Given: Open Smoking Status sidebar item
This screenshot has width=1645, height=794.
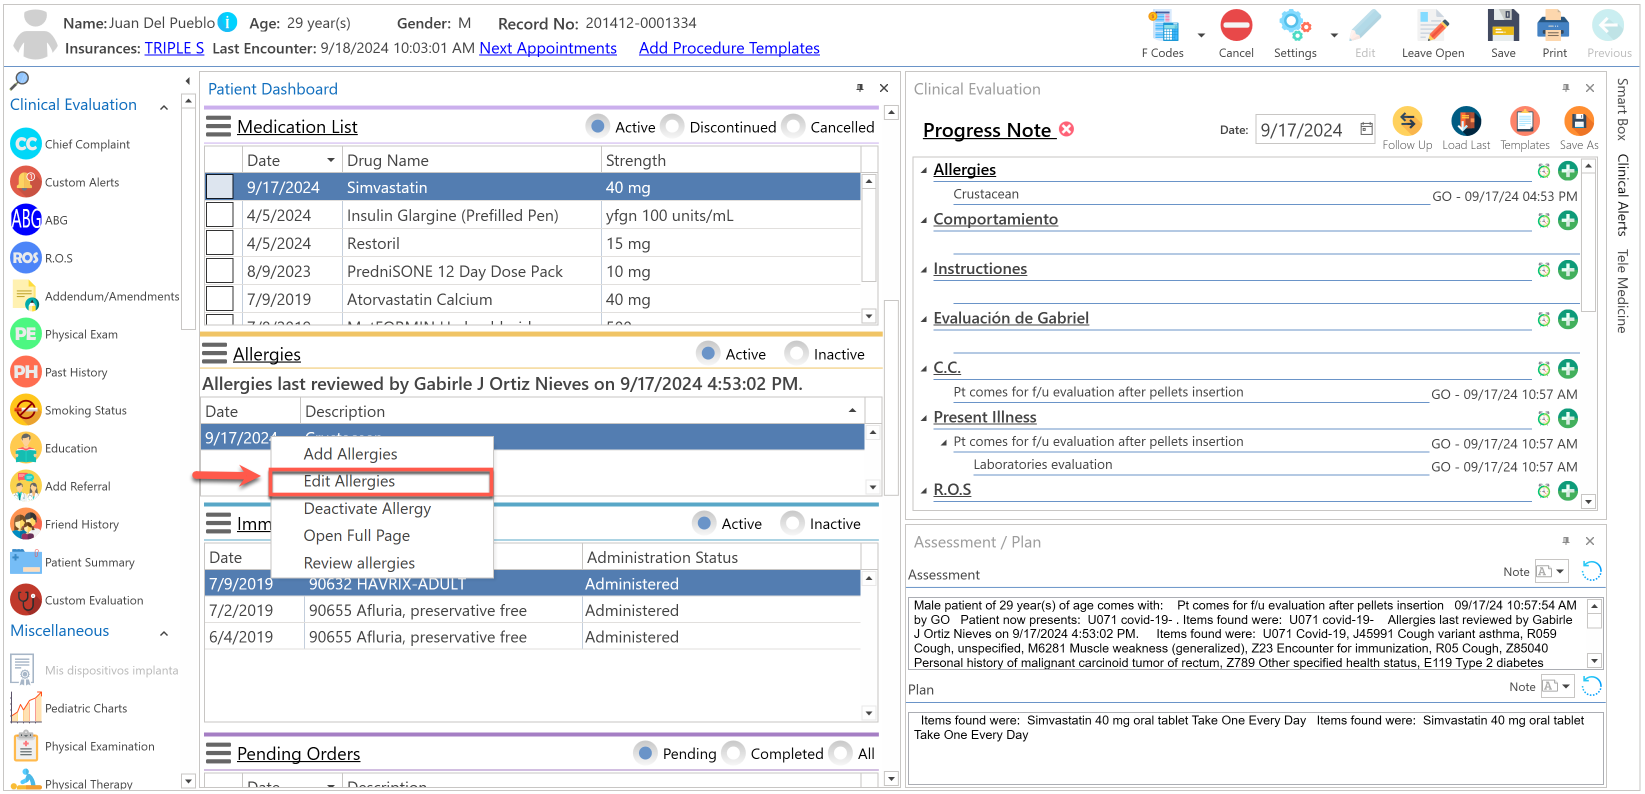Looking at the screenshot, I should [70, 410].
